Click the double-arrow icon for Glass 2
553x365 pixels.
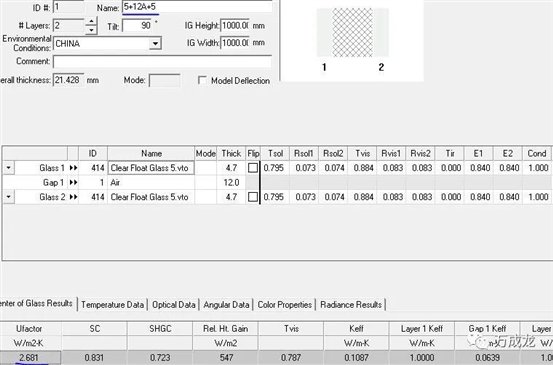pyautogui.click(x=73, y=197)
